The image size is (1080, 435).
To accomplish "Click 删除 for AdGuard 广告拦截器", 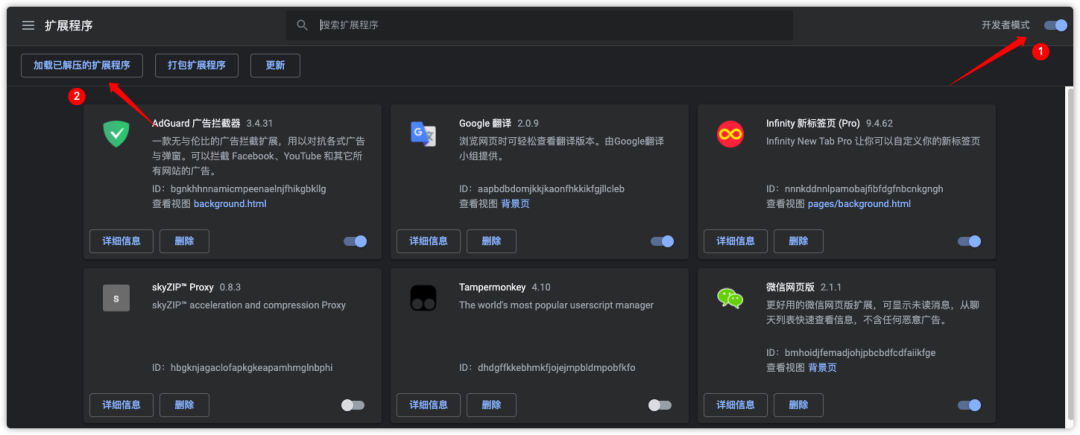I will tap(185, 241).
